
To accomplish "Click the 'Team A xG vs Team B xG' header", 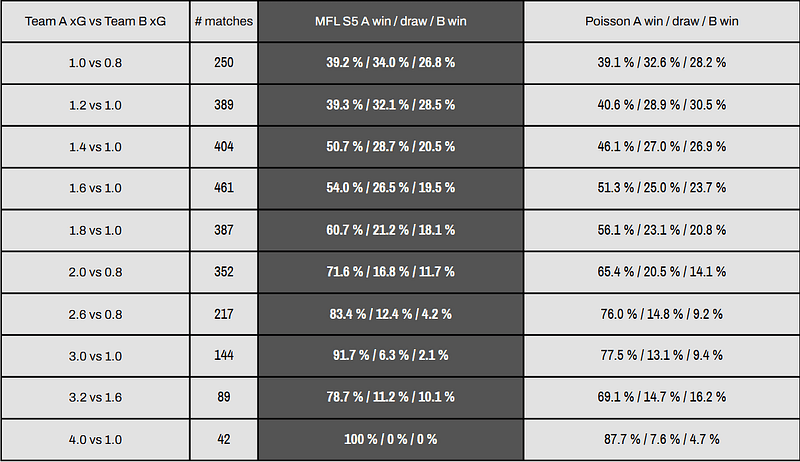I will coord(96,21).
